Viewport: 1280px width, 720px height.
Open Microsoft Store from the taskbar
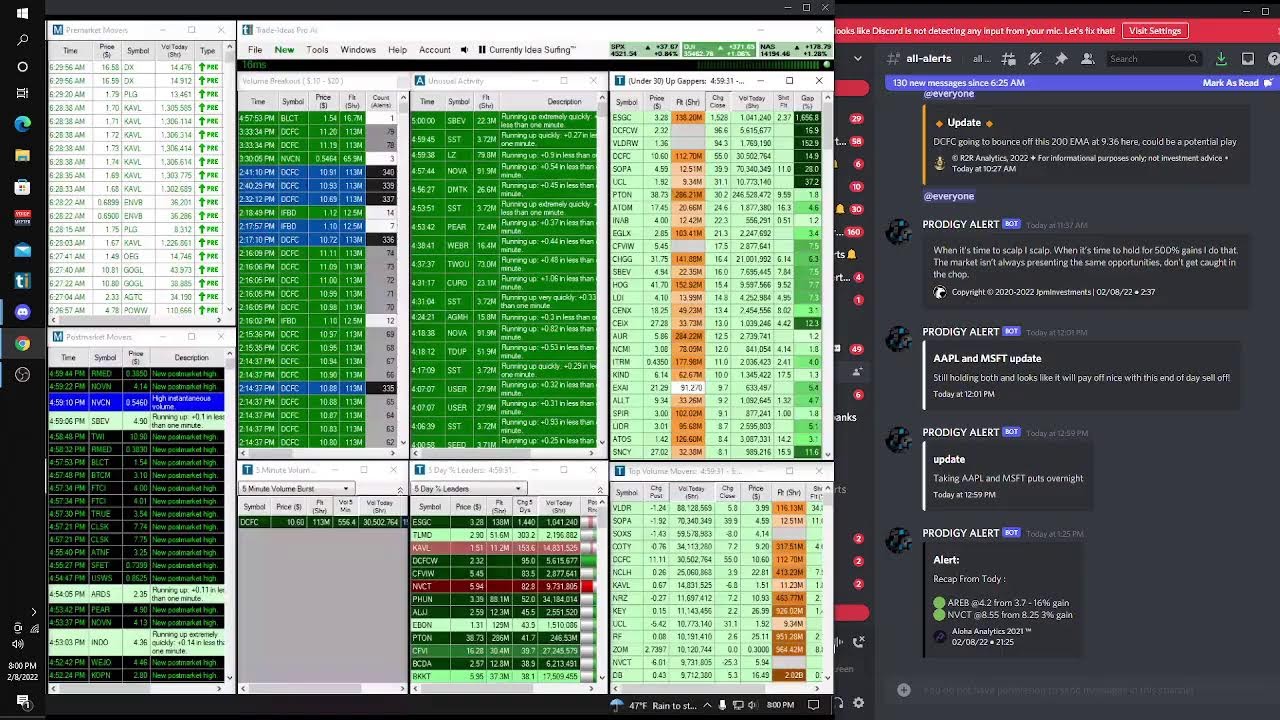[x=22, y=187]
